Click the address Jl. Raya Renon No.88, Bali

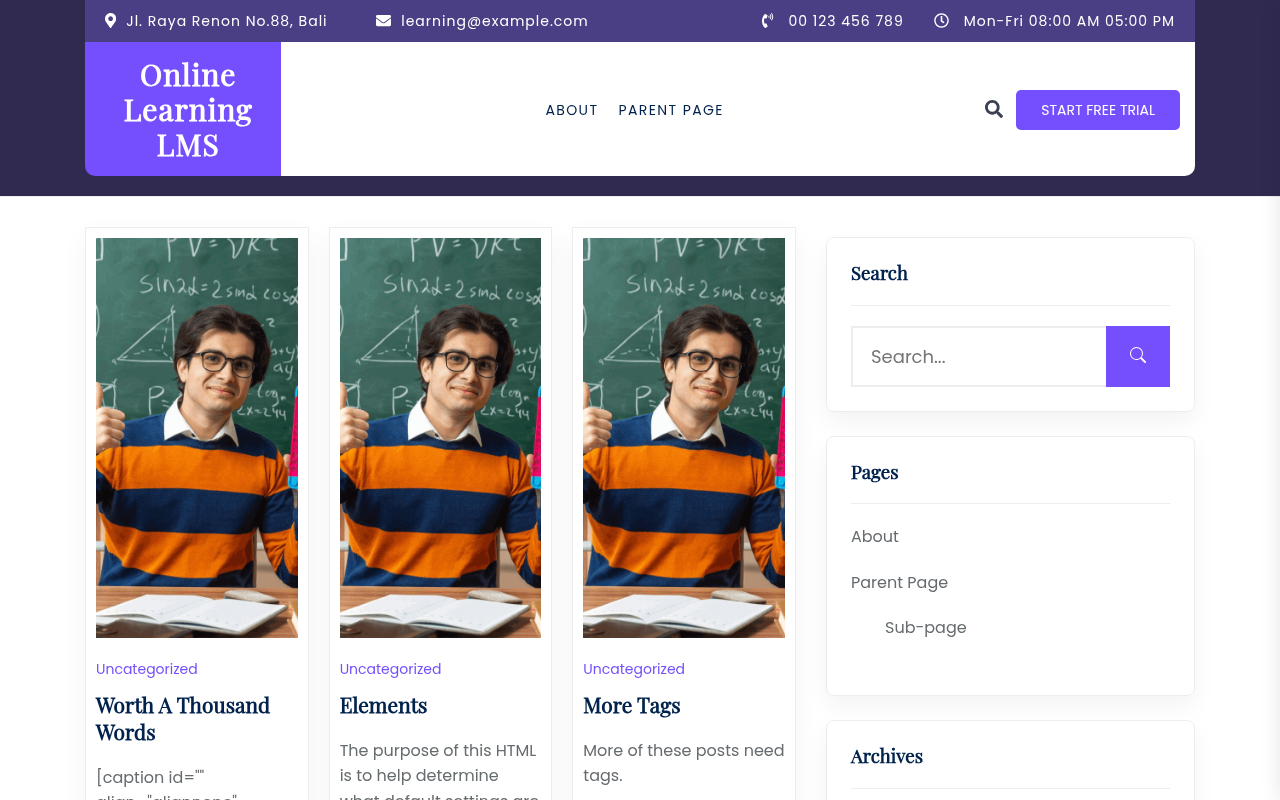click(x=227, y=21)
